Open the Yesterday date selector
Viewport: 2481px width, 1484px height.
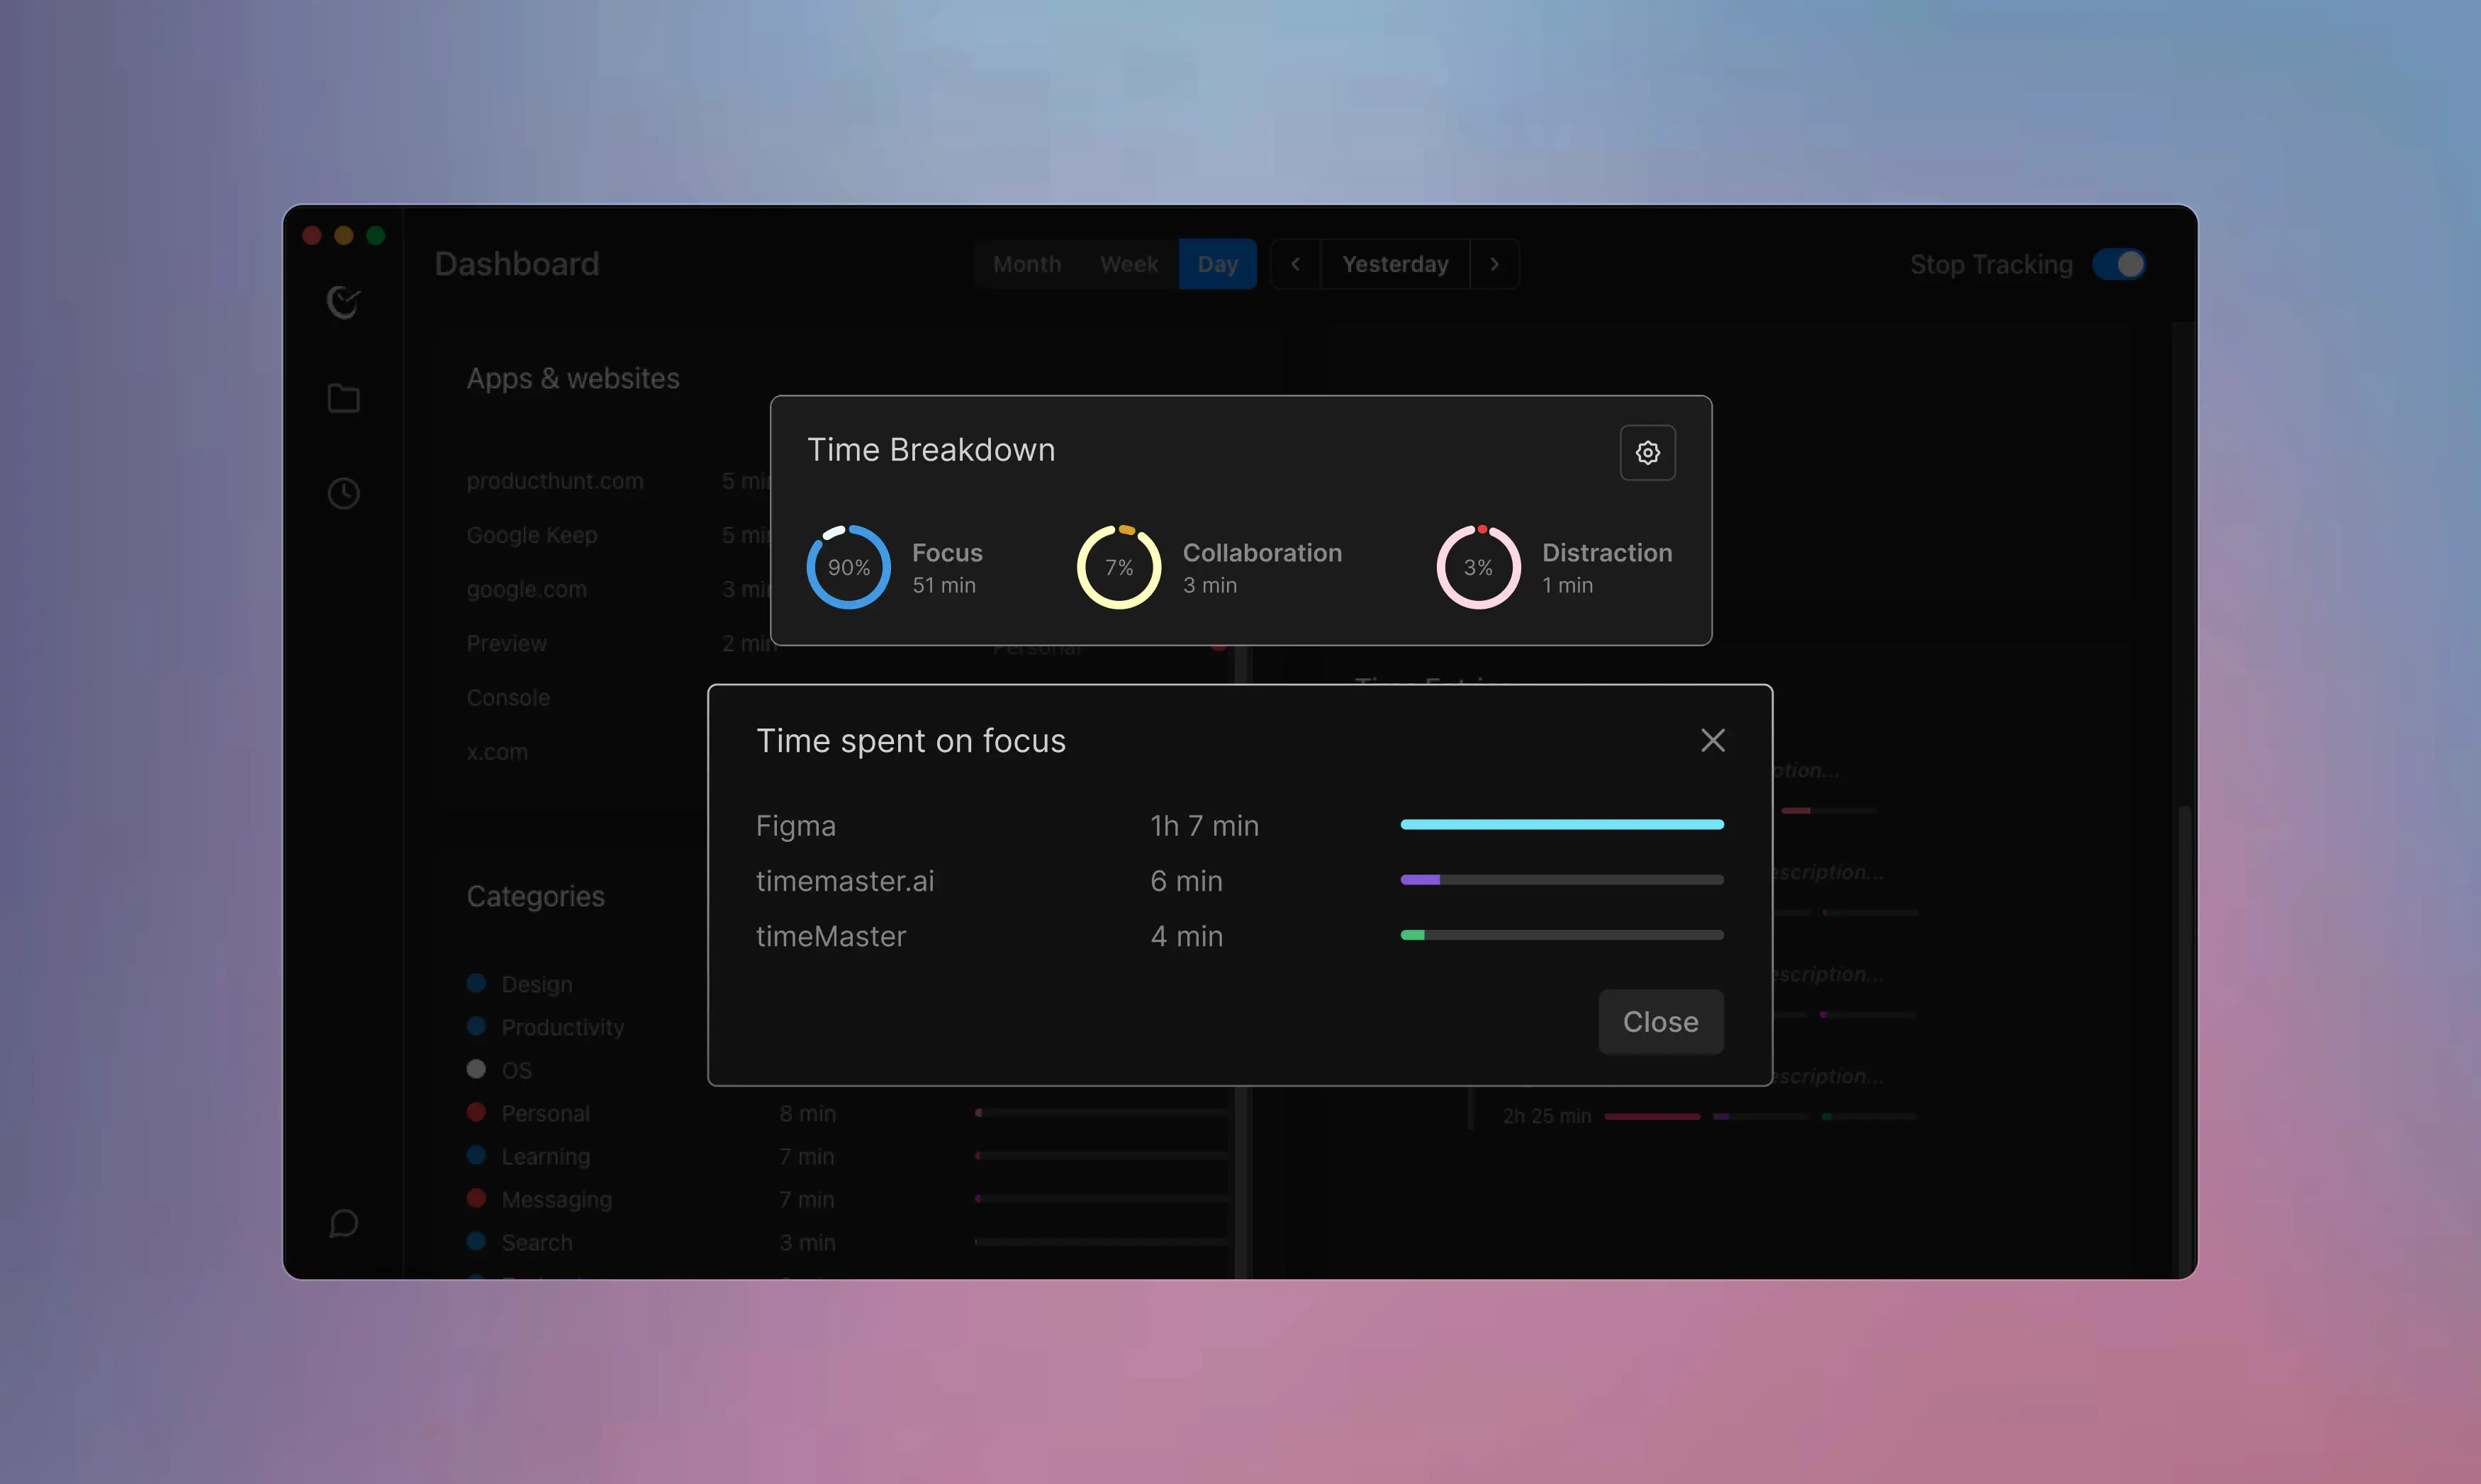[1395, 264]
